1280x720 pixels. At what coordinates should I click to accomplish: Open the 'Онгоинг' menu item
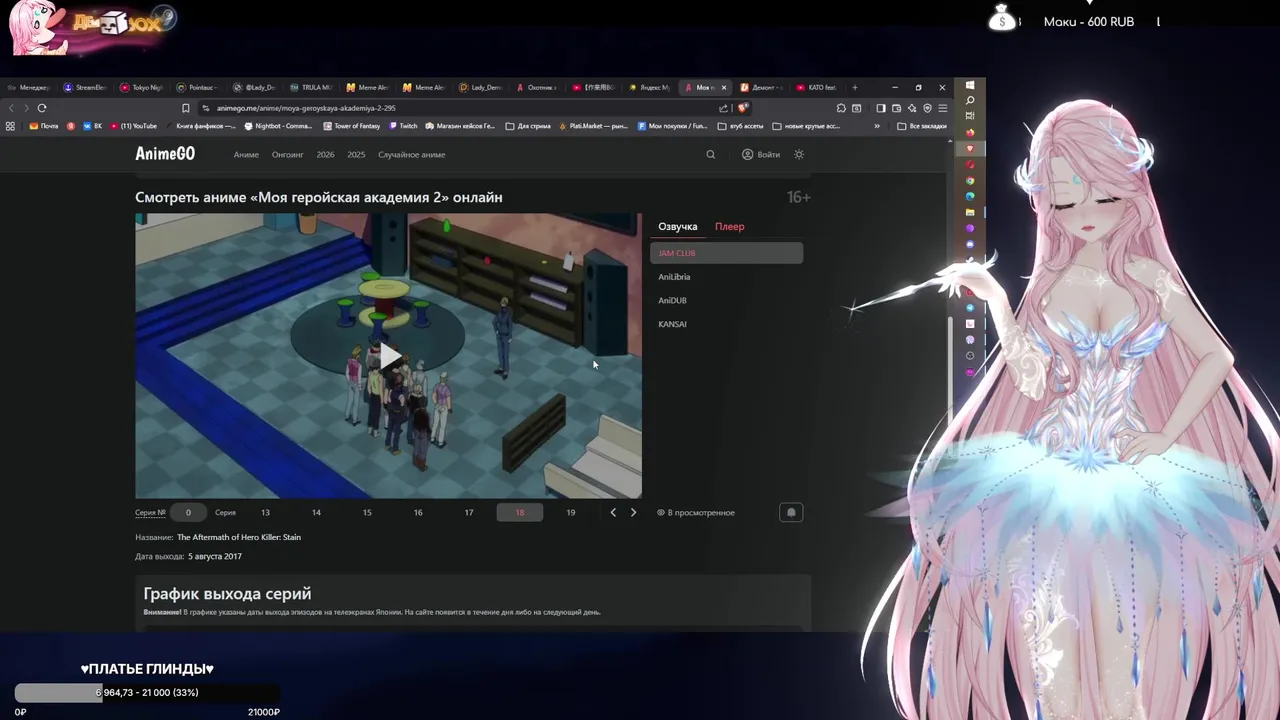pyautogui.click(x=287, y=155)
